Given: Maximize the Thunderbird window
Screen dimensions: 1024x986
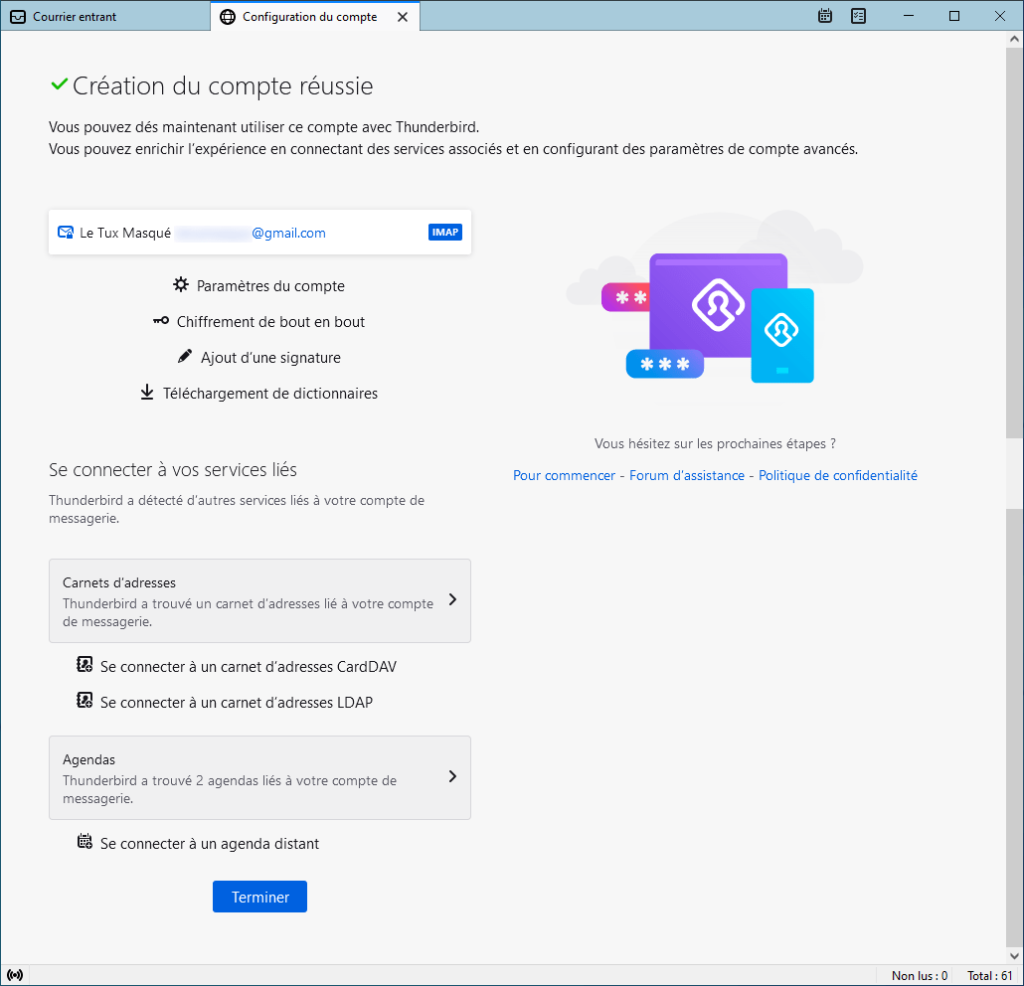Looking at the screenshot, I should click(x=954, y=16).
